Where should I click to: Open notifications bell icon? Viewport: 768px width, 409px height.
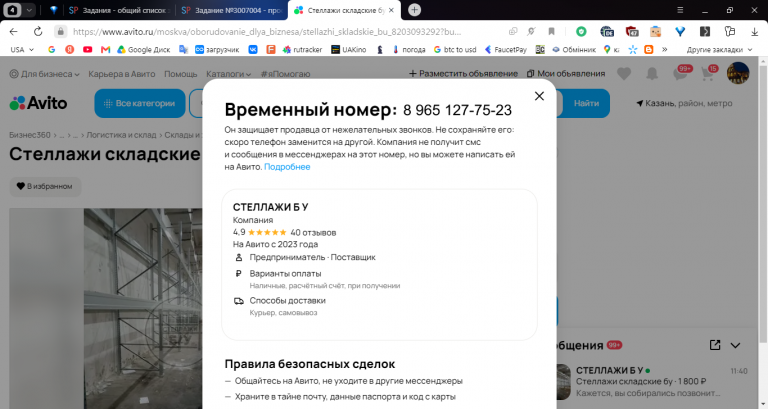tap(652, 74)
